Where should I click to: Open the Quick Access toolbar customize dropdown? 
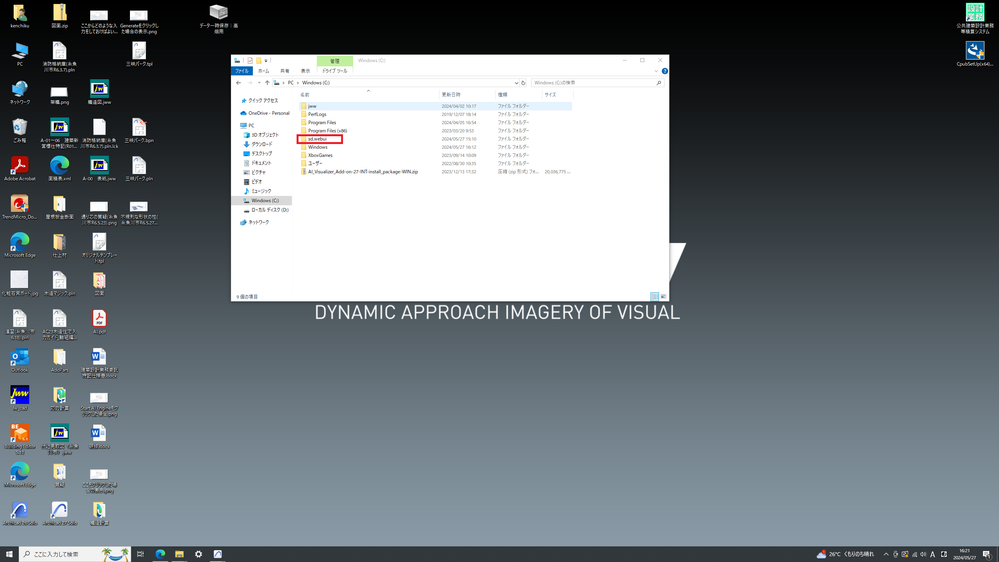click(x=266, y=61)
